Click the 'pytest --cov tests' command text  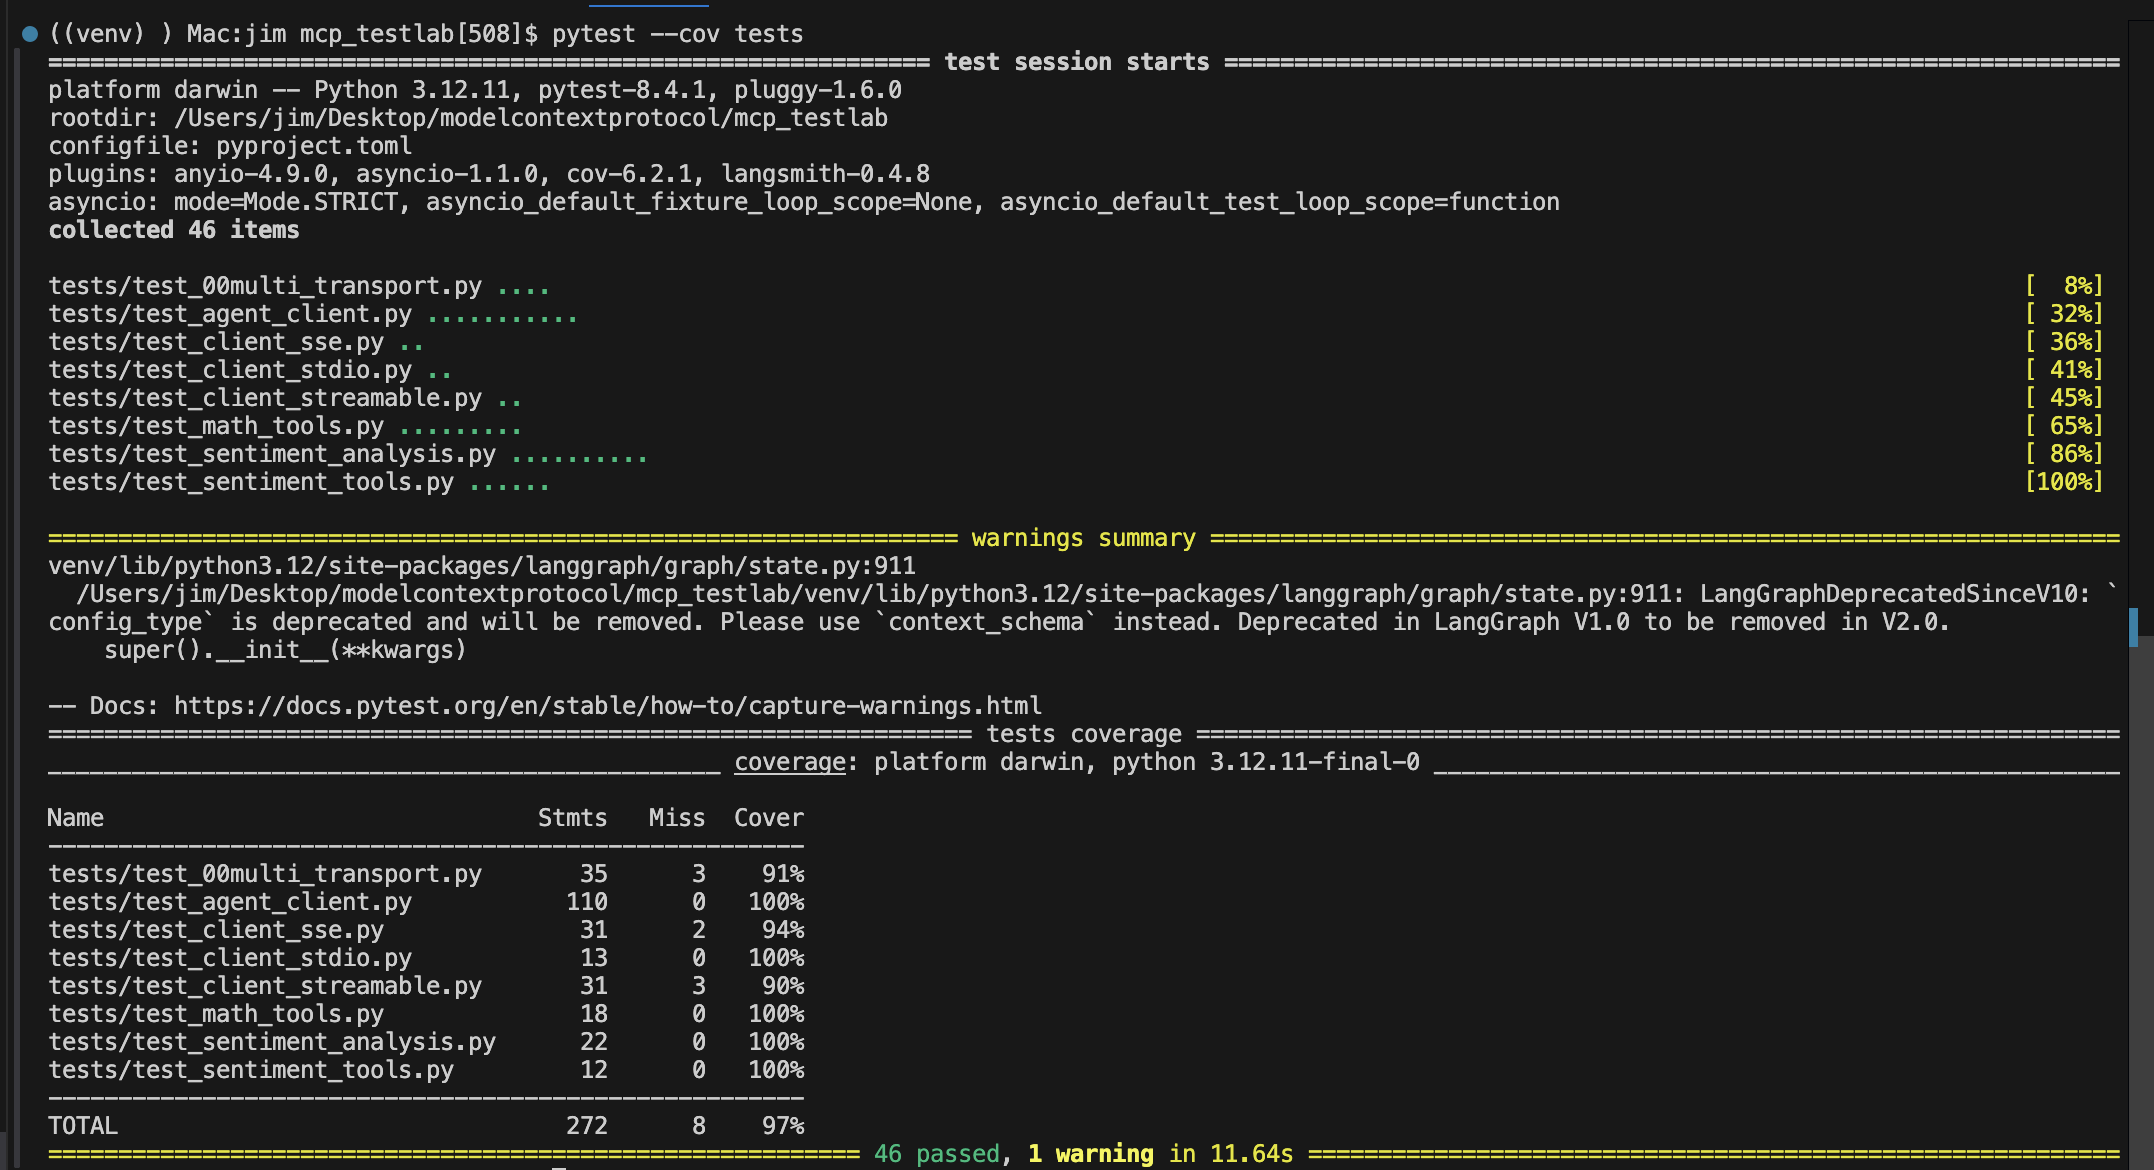pos(677,34)
